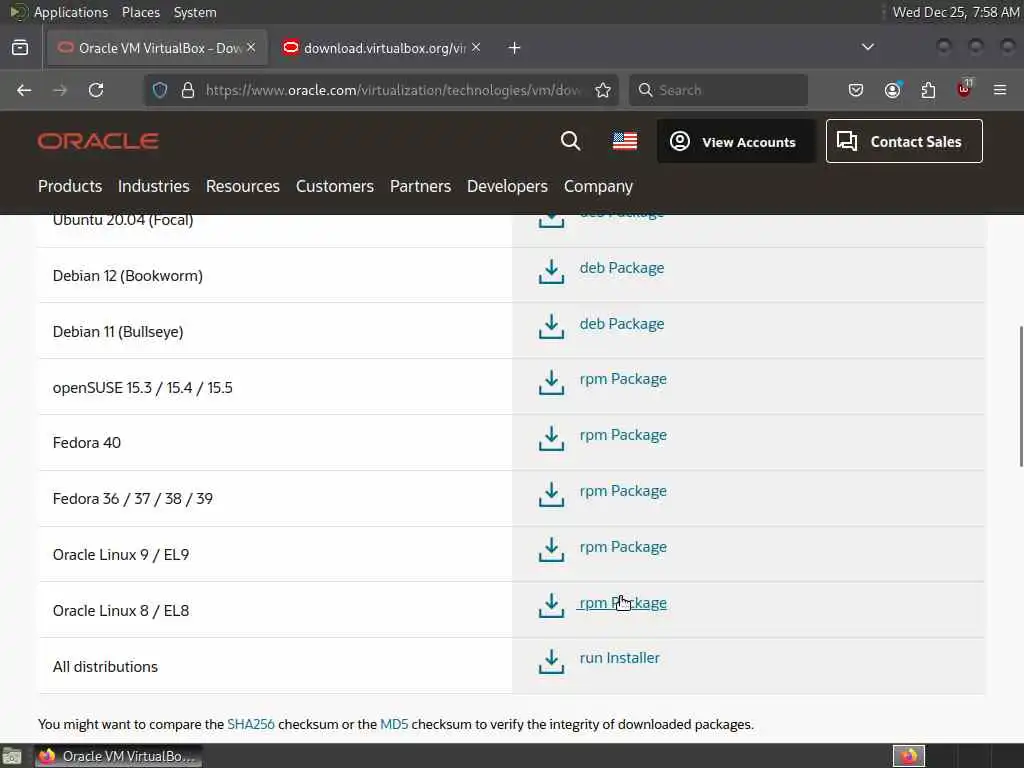Click the download icon for Oracle Linux 8 / EL8
Screen dimensions: 1024x768
(551, 606)
